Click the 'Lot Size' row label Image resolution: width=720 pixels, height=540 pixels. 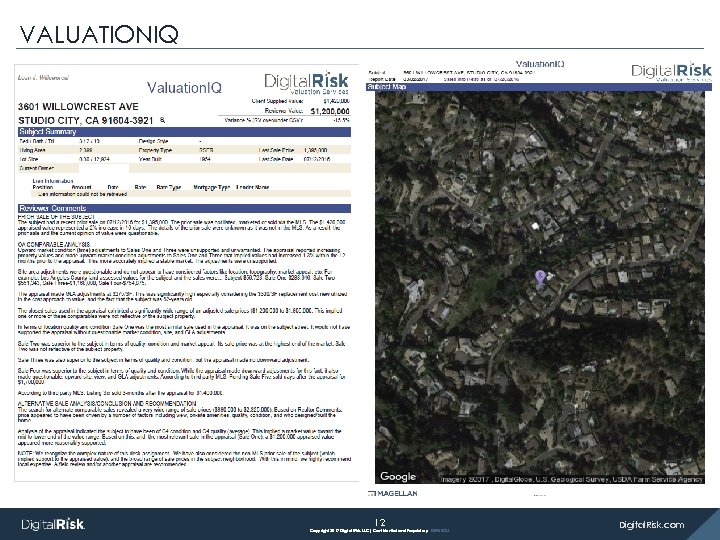[x=29, y=159]
